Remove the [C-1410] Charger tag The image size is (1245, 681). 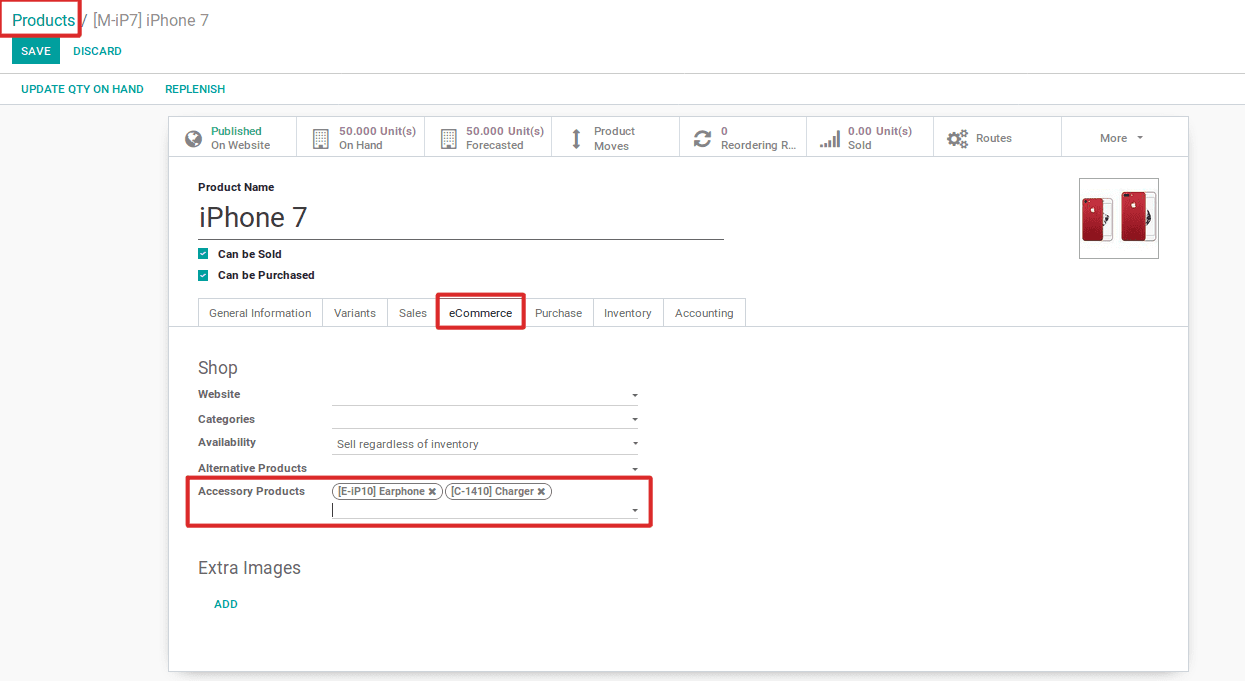coord(541,491)
